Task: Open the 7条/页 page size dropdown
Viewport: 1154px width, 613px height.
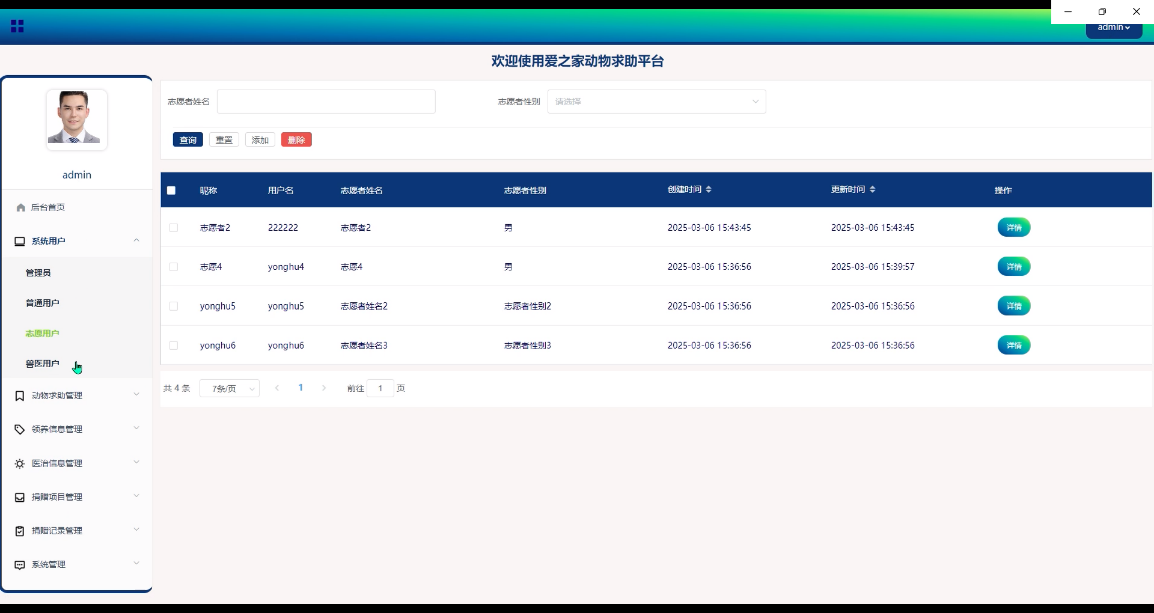Action: click(x=229, y=388)
